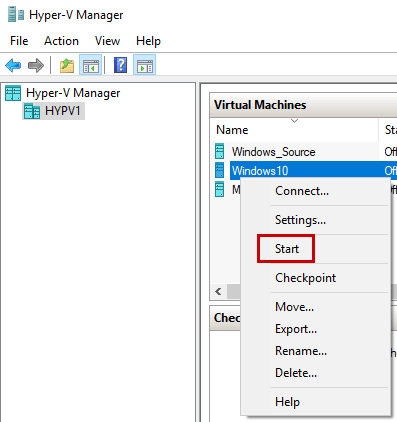The height and width of the screenshot is (422, 397).
Task: Click the Forward arrow toolbar icon
Action: (x=36, y=65)
